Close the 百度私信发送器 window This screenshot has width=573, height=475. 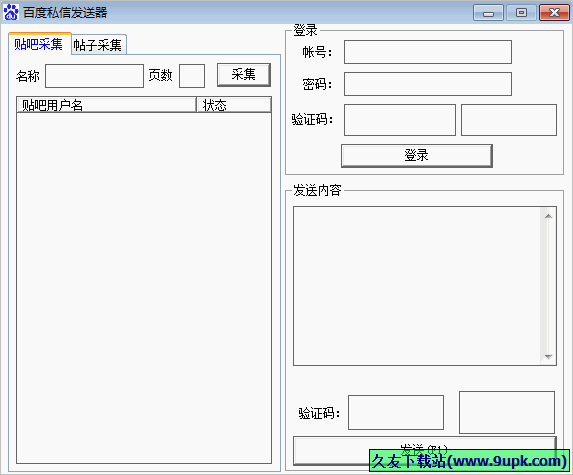pos(554,13)
